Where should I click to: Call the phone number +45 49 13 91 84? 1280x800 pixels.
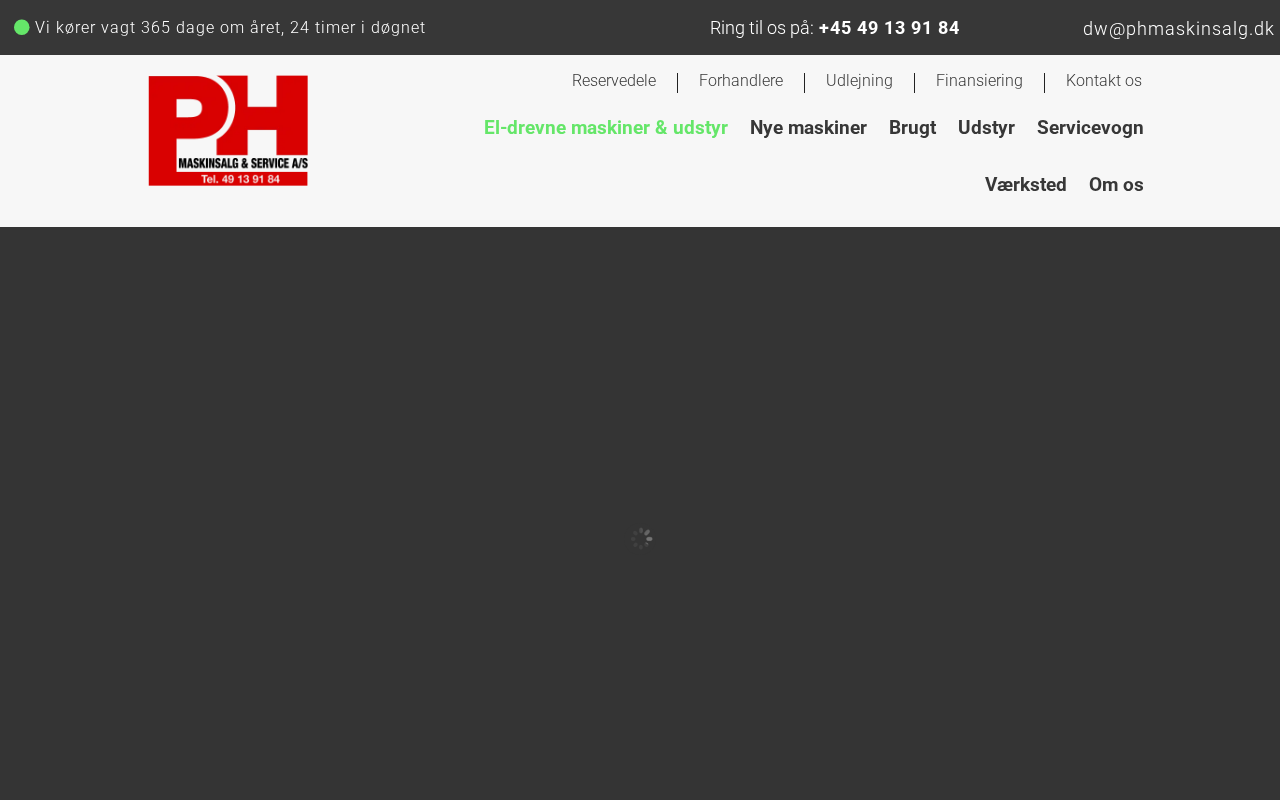point(889,28)
